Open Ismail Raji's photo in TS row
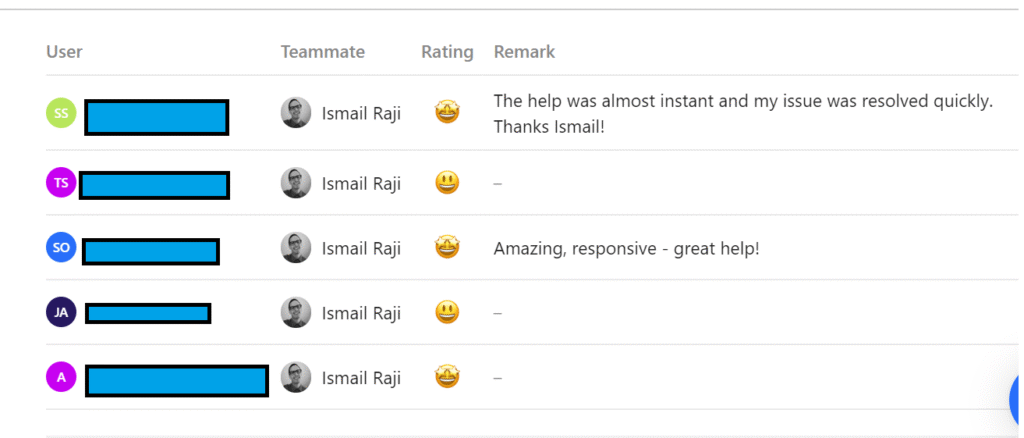Viewport: 1024px width, 438px height. coord(296,183)
